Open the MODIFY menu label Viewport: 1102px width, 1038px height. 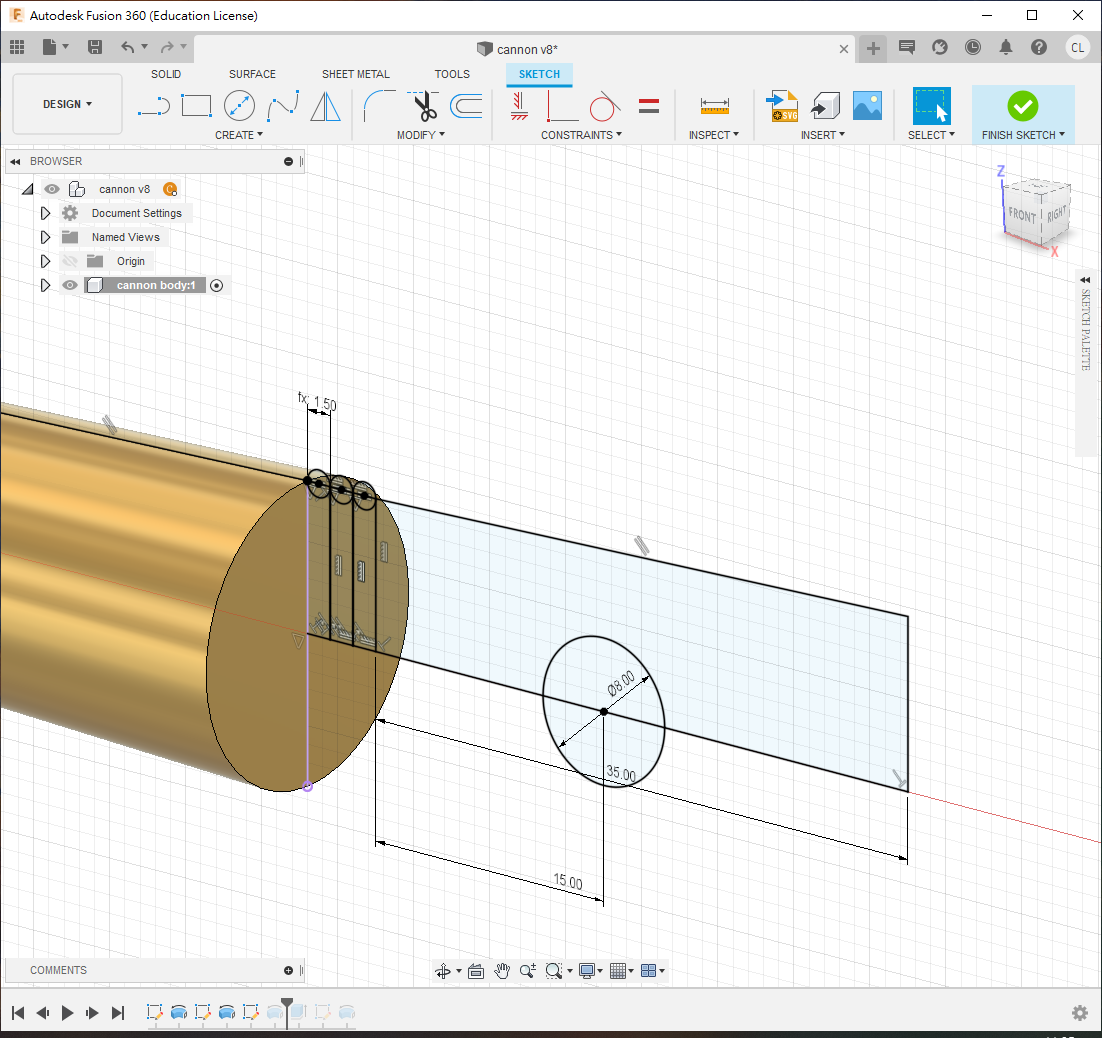pyautogui.click(x=420, y=135)
